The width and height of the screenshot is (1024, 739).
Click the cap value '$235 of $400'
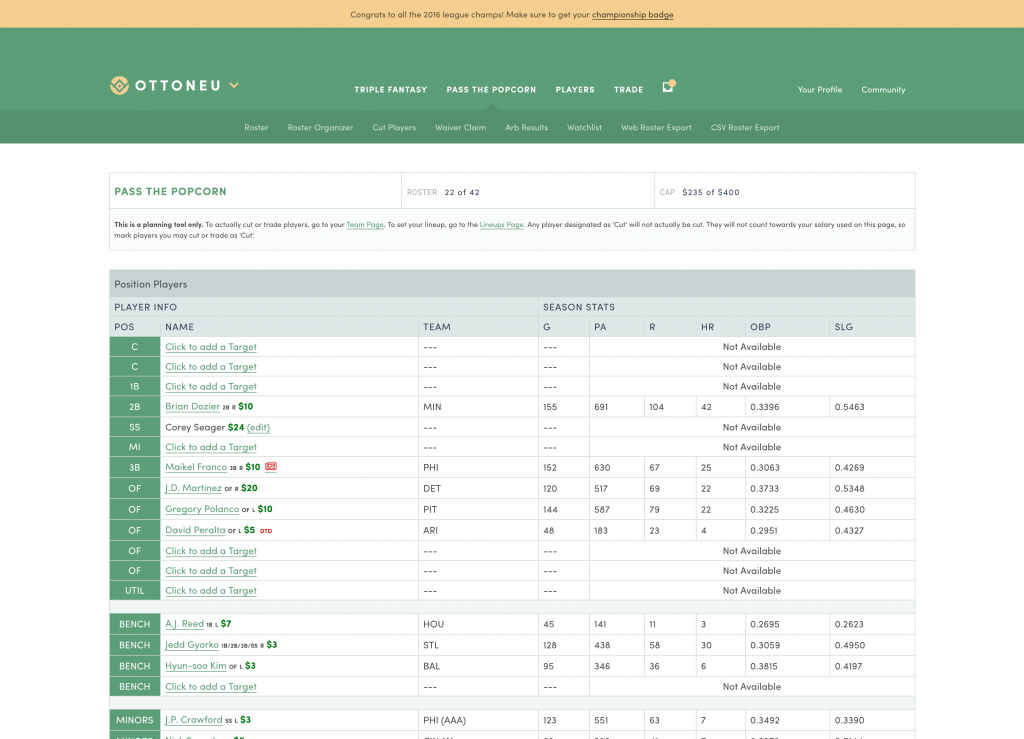[711, 192]
